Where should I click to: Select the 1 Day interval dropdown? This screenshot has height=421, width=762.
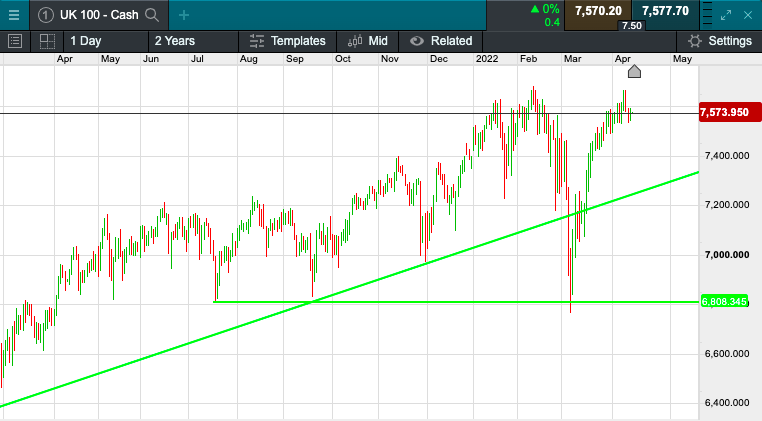click(x=105, y=41)
